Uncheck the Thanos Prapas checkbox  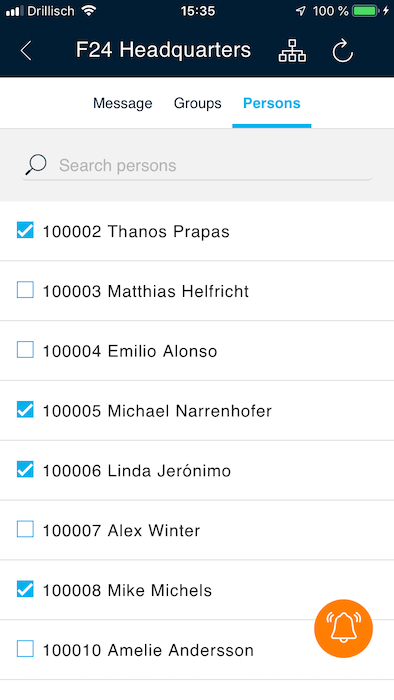pyautogui.click(x=25, y=230)
